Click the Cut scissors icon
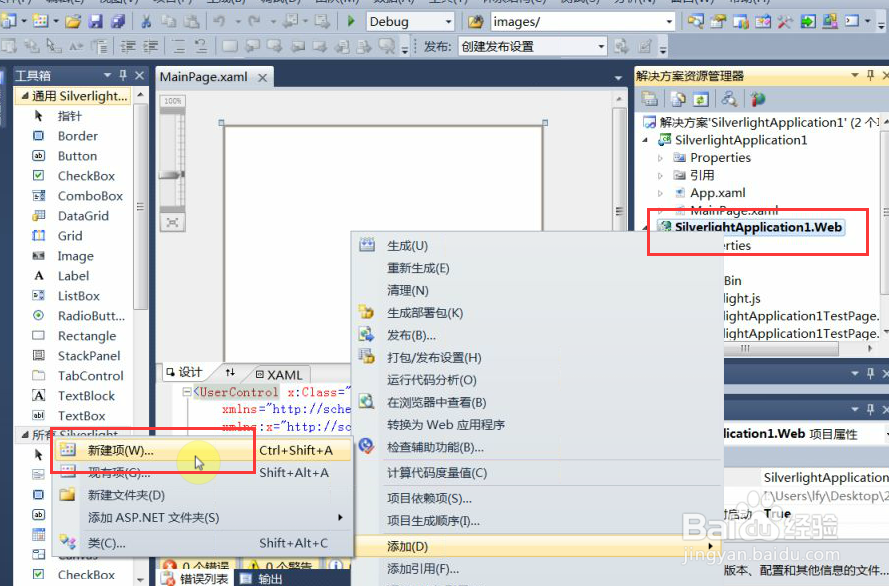This screenshot has width=889, height=586. pyautogui.click(x=146, y=22)
